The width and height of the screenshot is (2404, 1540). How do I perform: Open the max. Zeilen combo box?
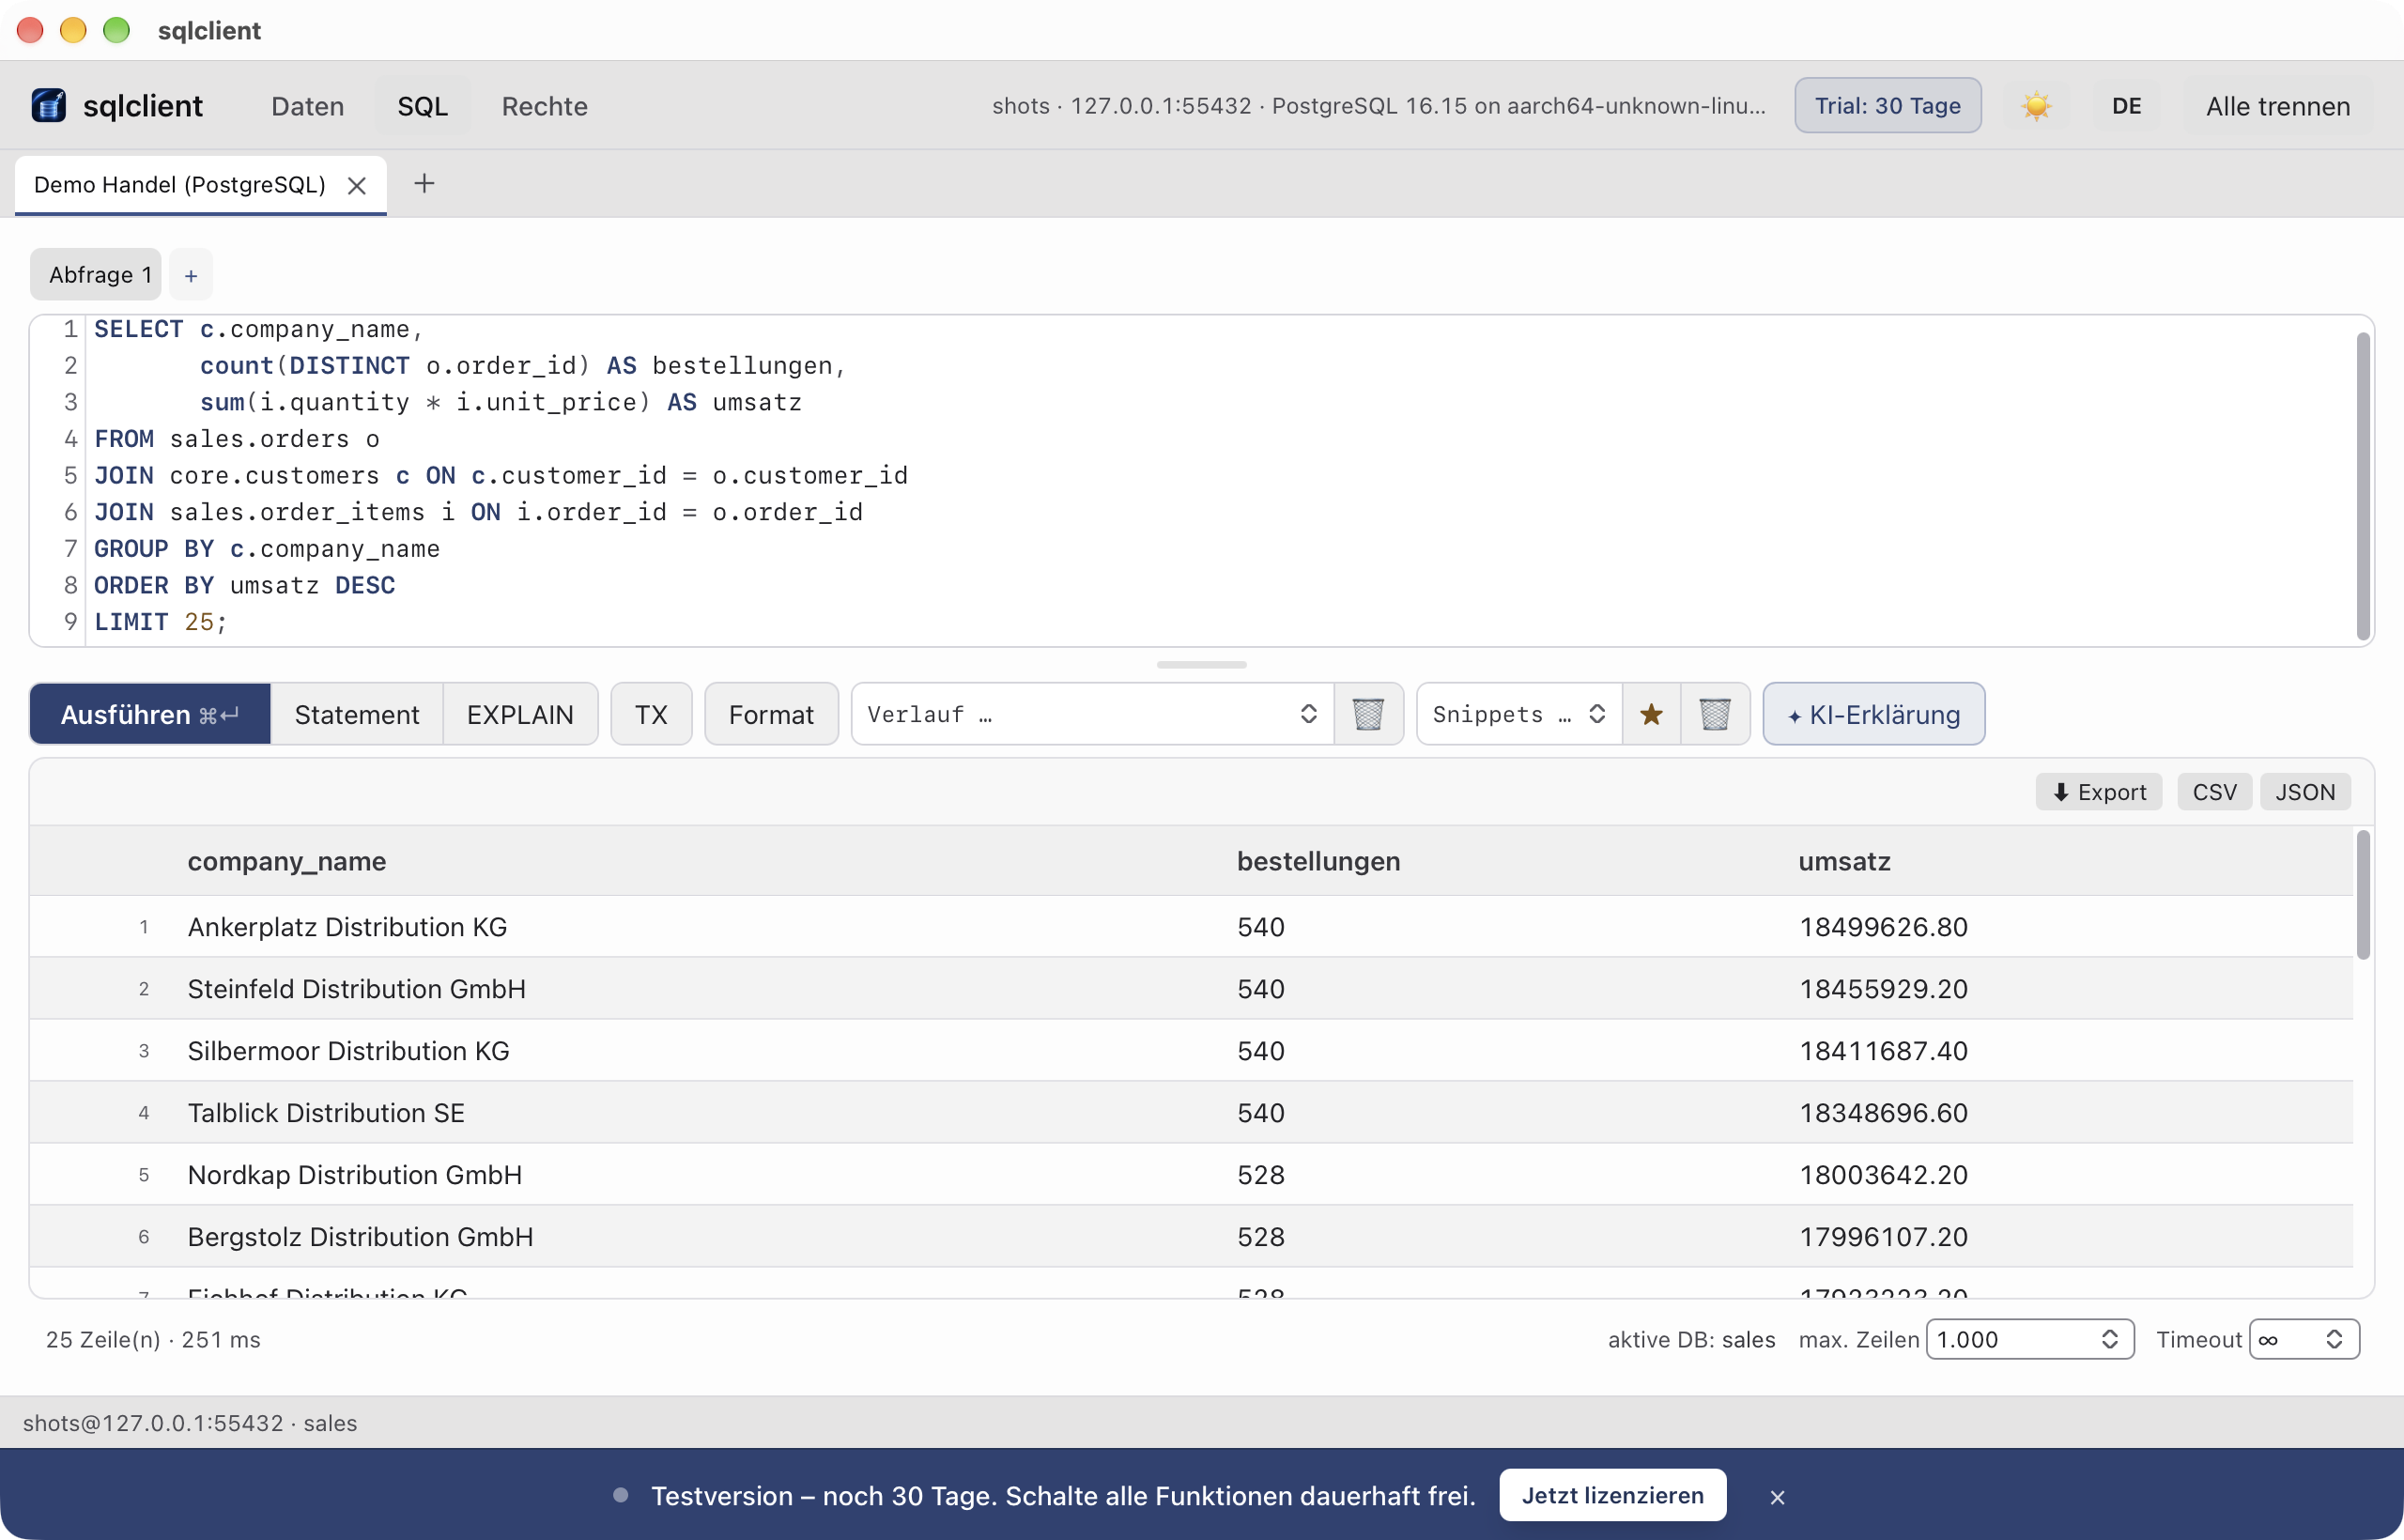2029,1339
